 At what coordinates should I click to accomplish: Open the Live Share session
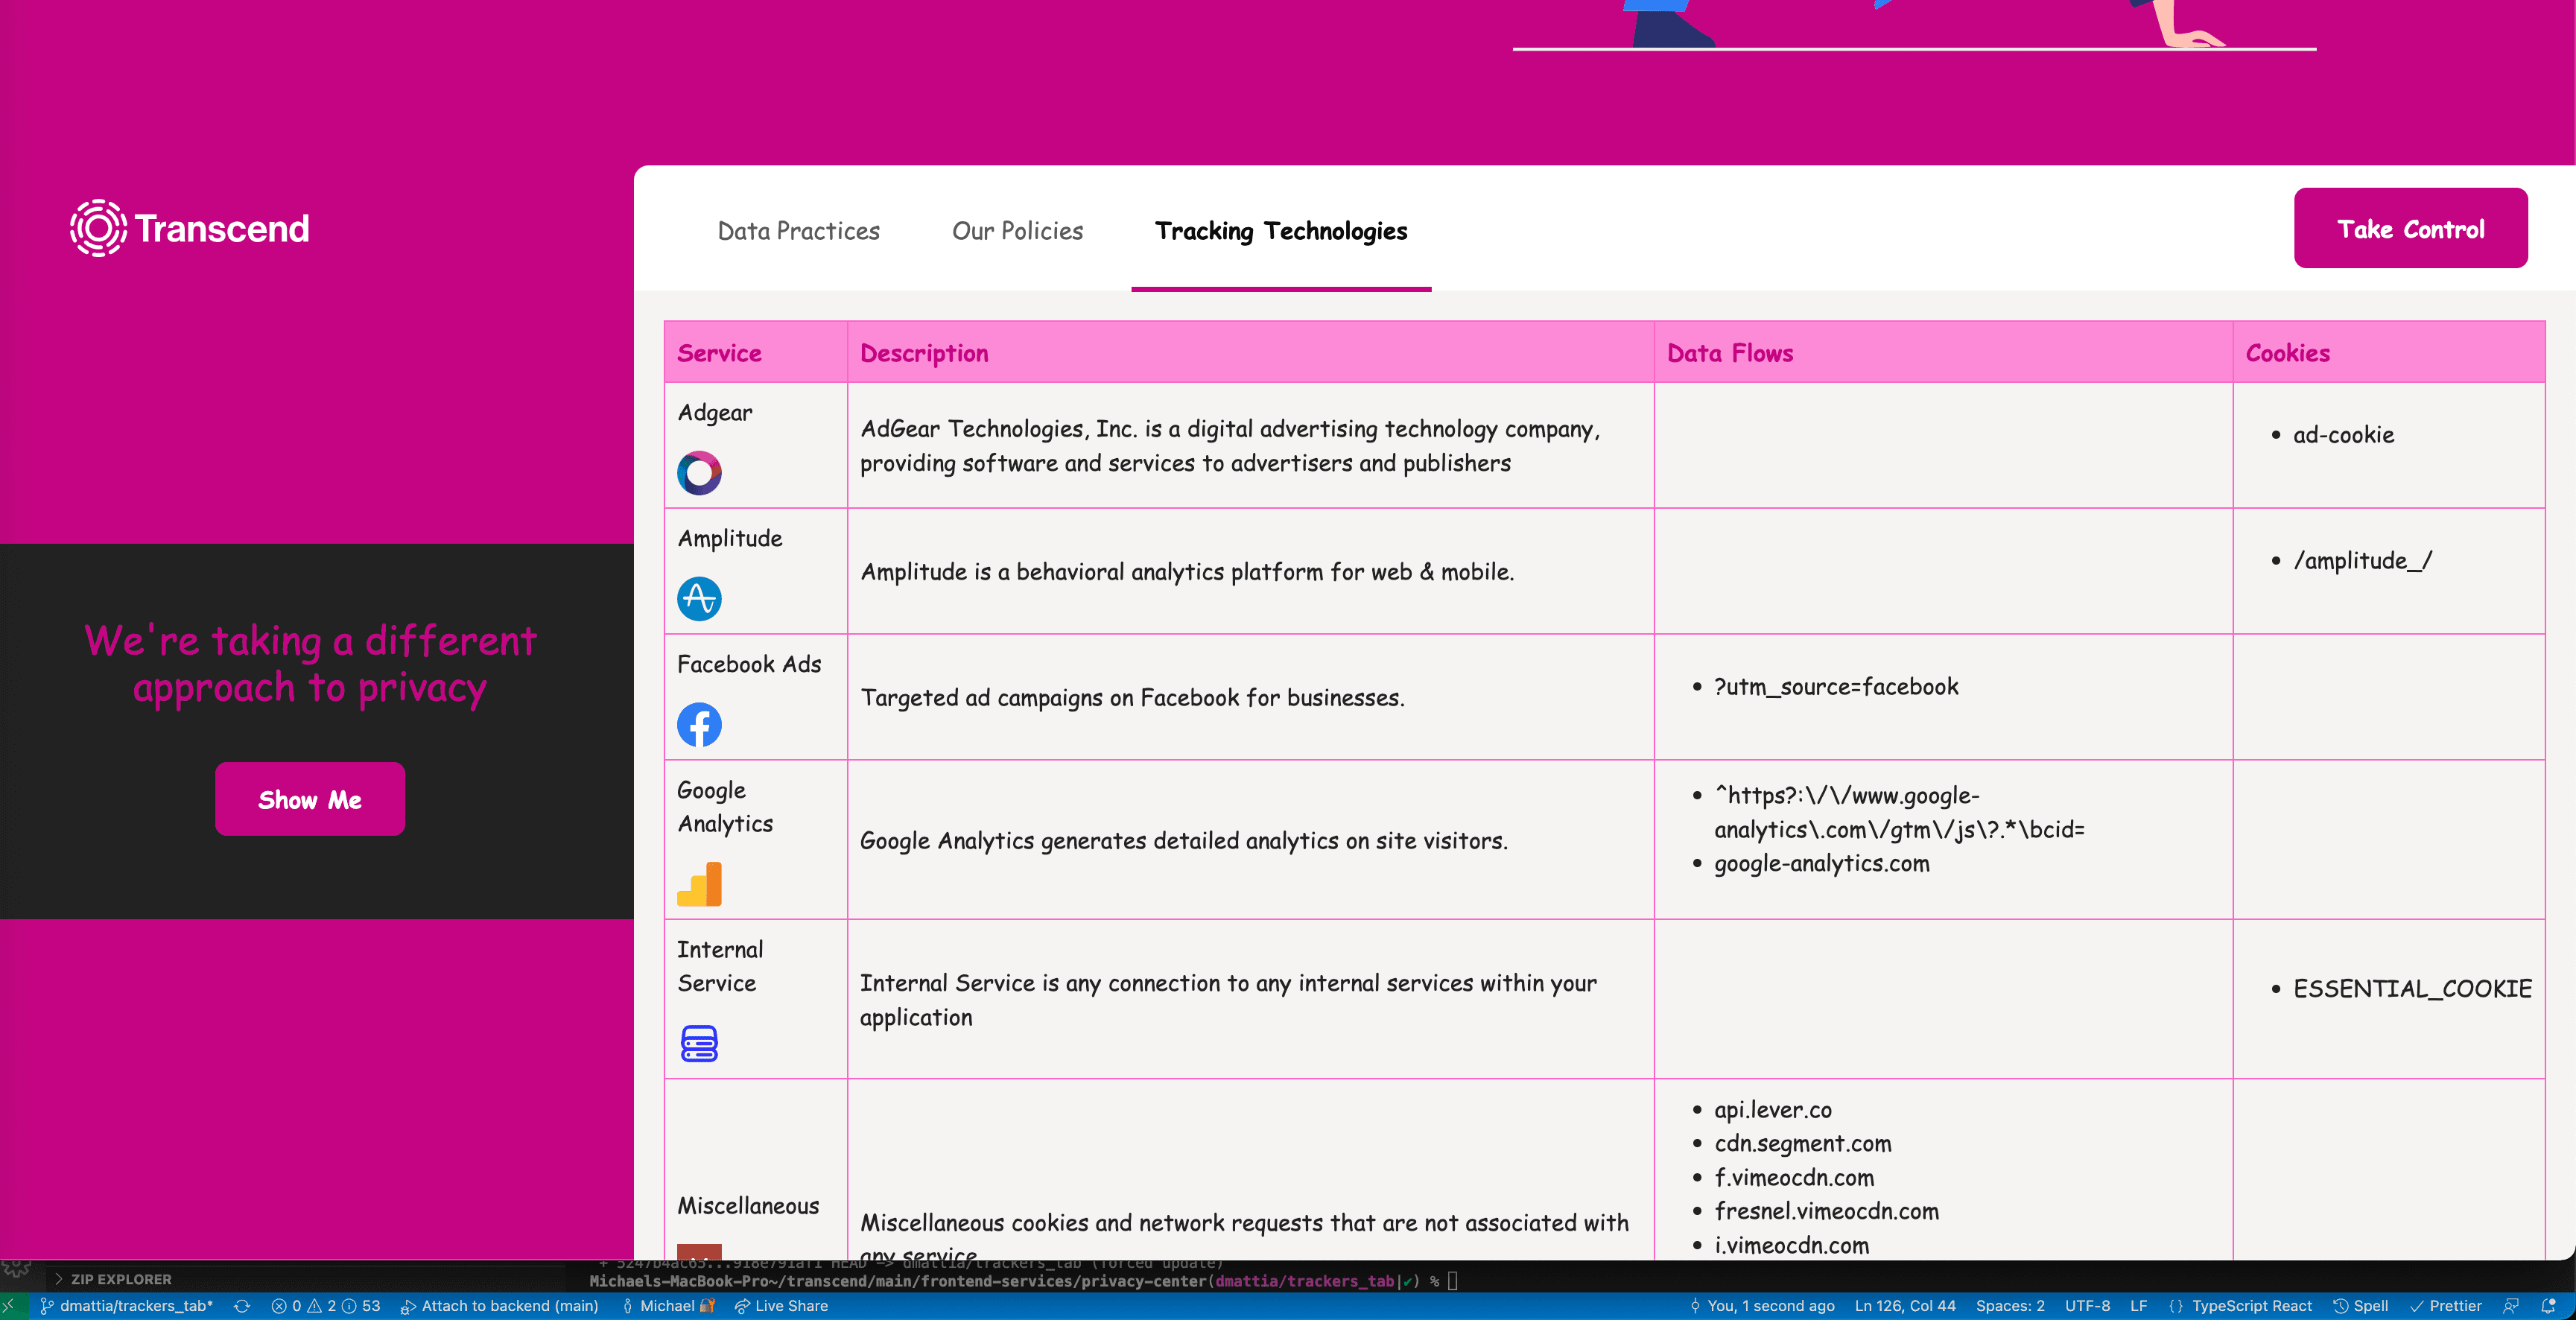tap(783, 1306)
